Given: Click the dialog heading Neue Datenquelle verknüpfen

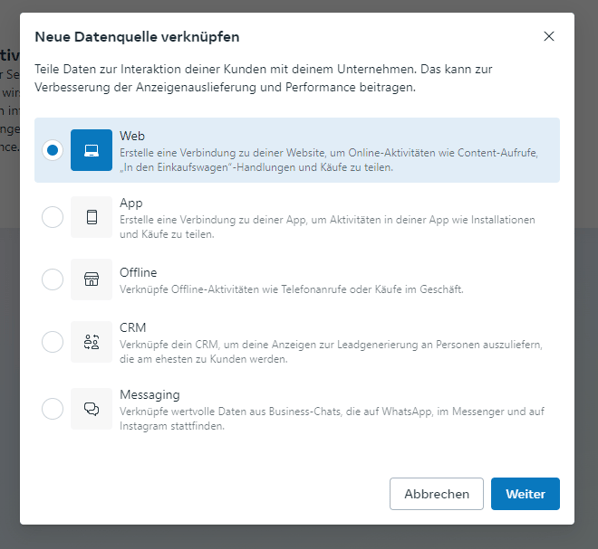Looking at the screenshot, I should pos(137,37).
